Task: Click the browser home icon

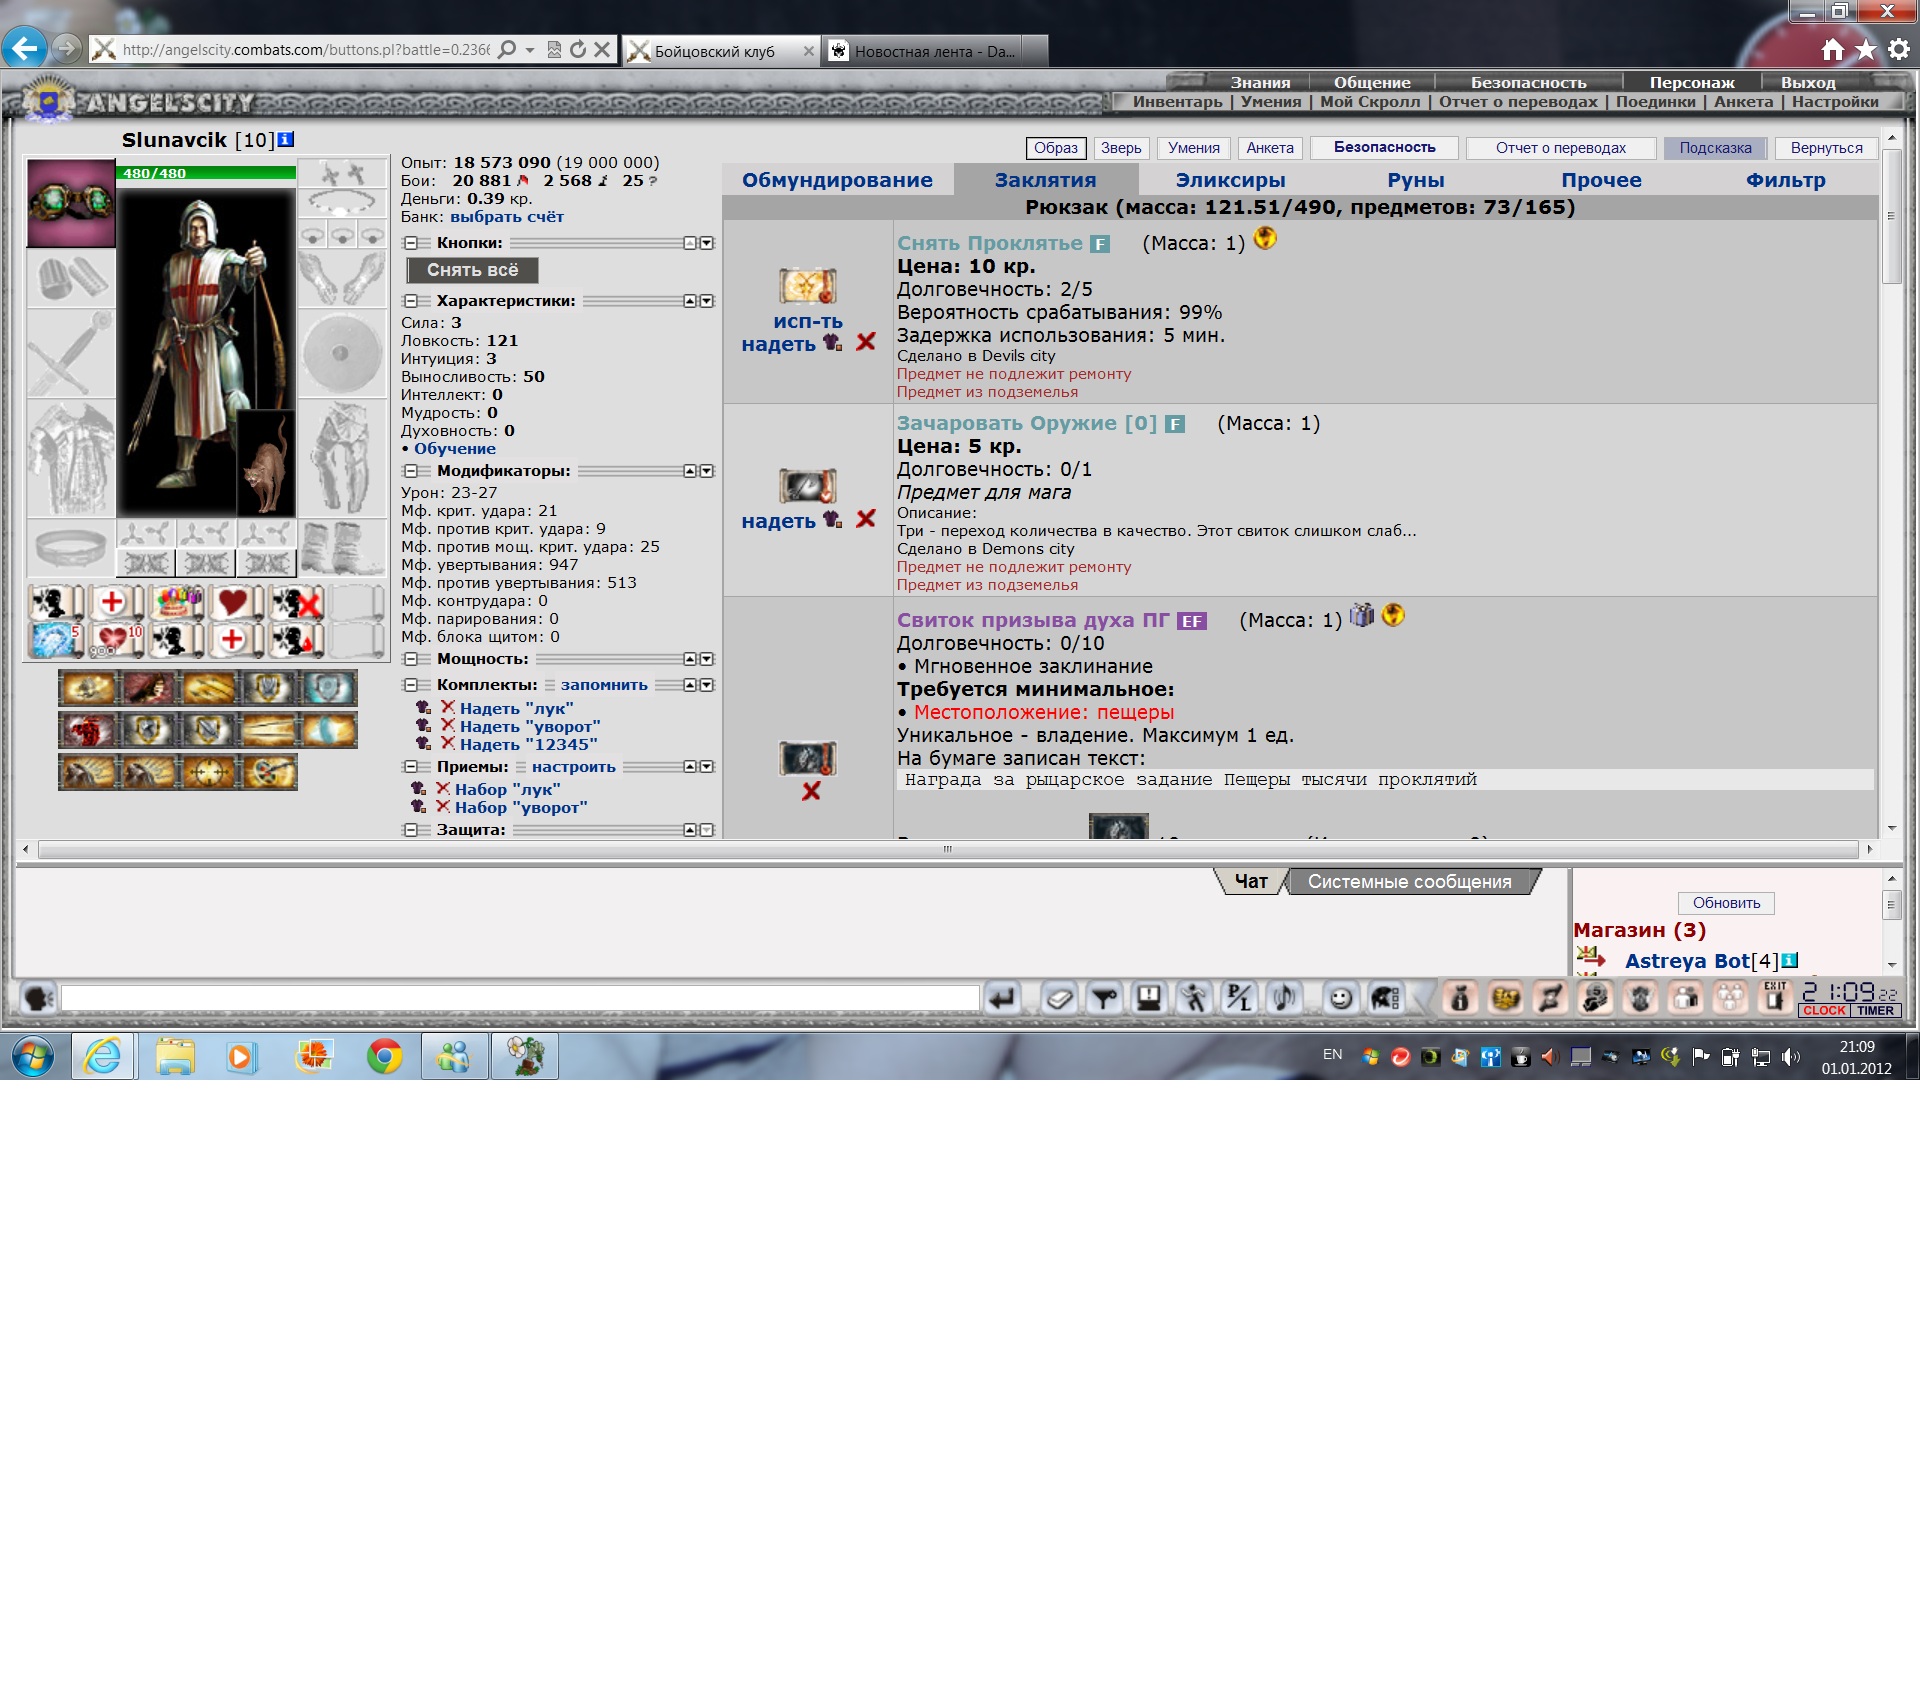Action: (x=1832, y=49)
